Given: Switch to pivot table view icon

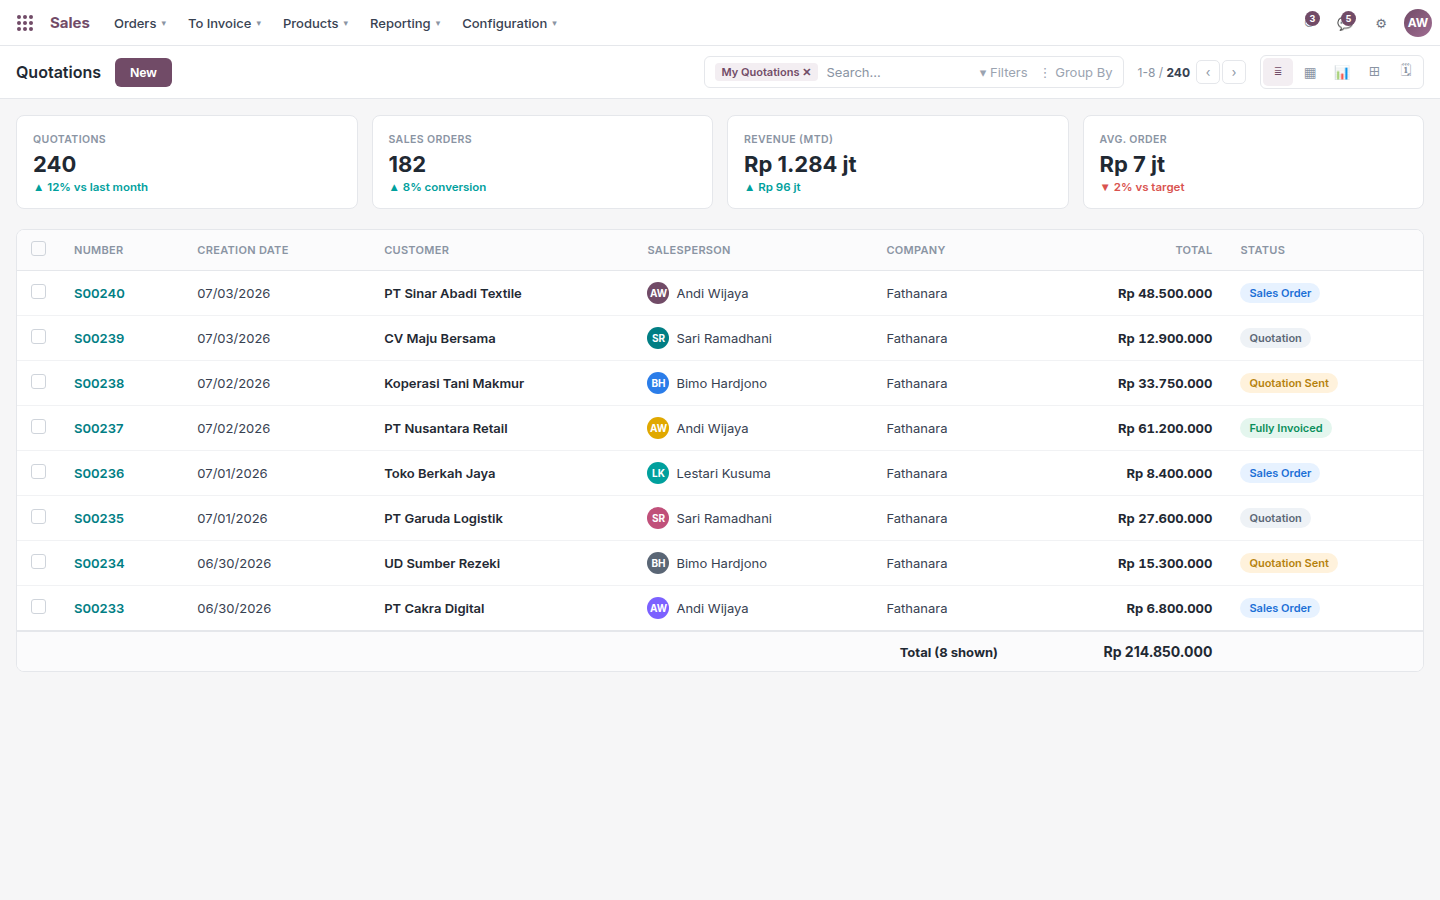Looking at the screenshot, I should [x=1374, y=72].
